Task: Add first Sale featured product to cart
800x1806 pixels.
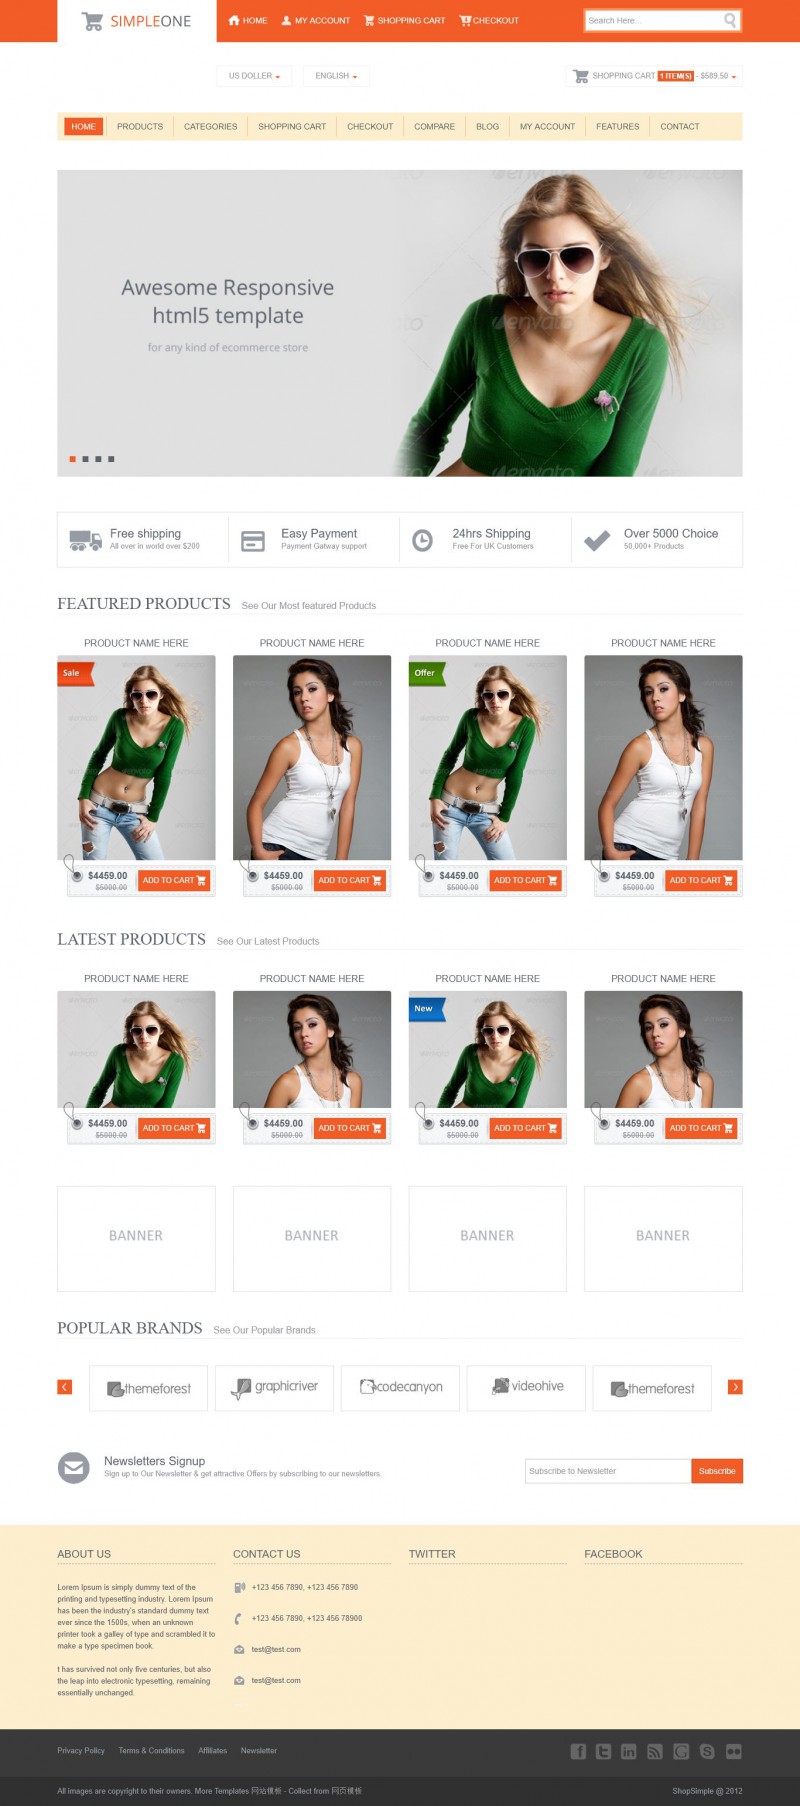Action: (x=174, y=880)
